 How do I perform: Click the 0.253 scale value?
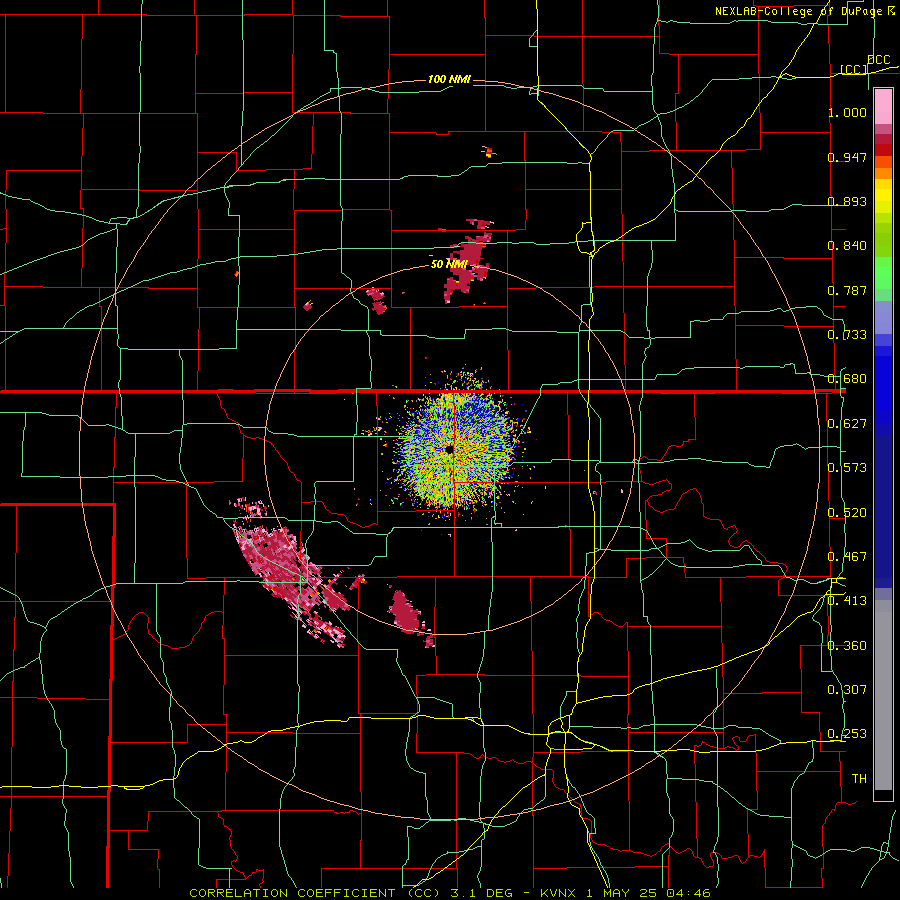(847, 734)
